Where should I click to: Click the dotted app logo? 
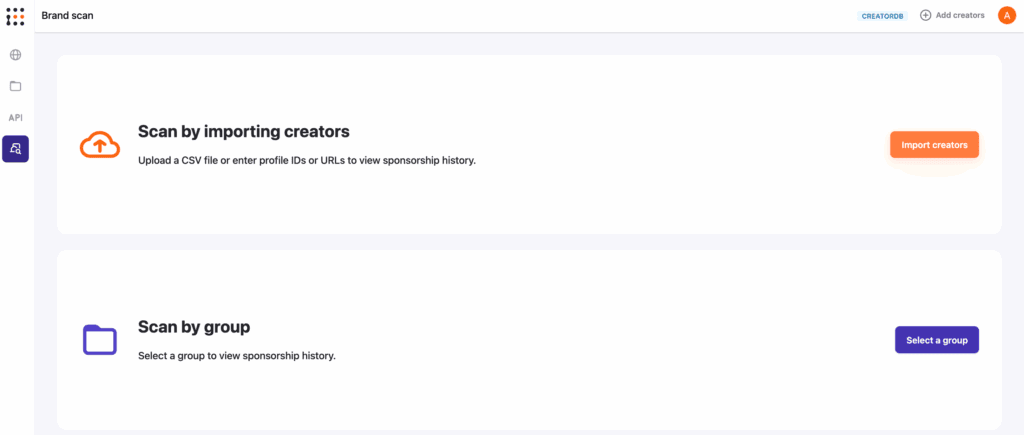(x=15, y=16)
